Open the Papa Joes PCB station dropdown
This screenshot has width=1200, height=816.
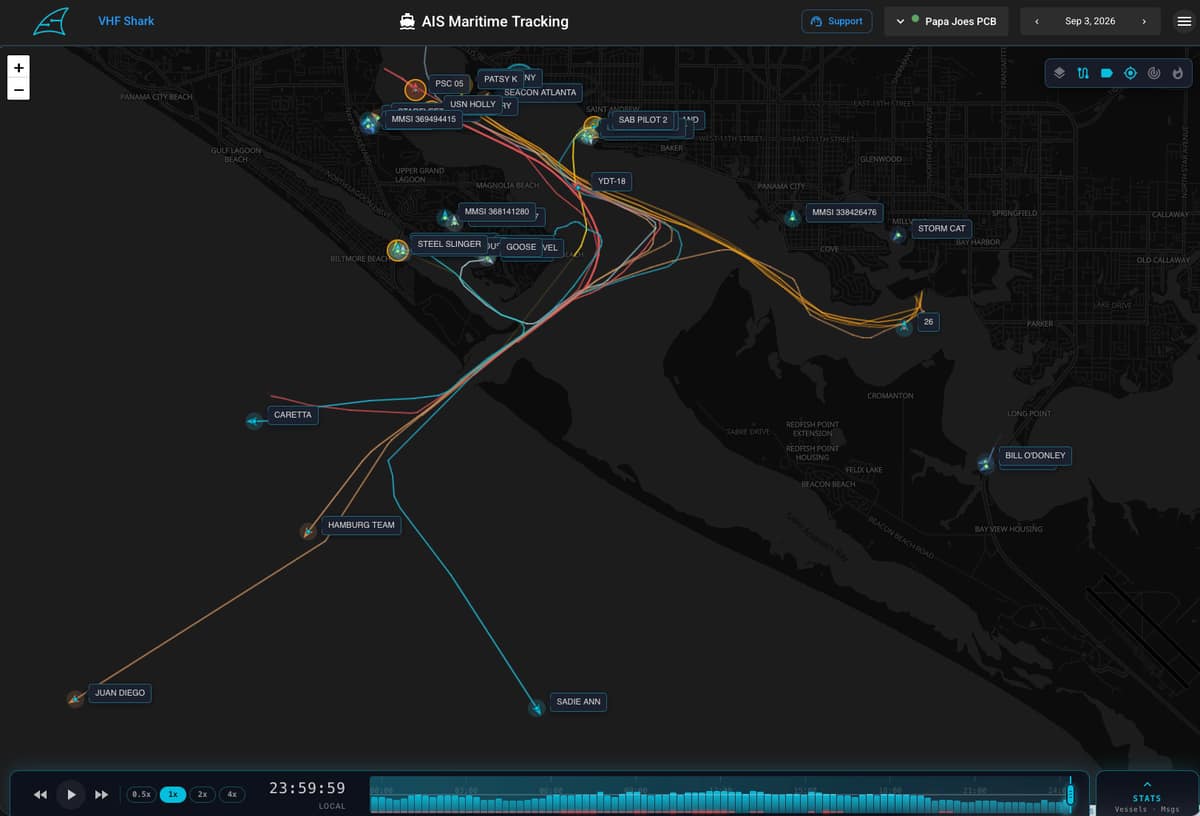click(x=947, y=21)
